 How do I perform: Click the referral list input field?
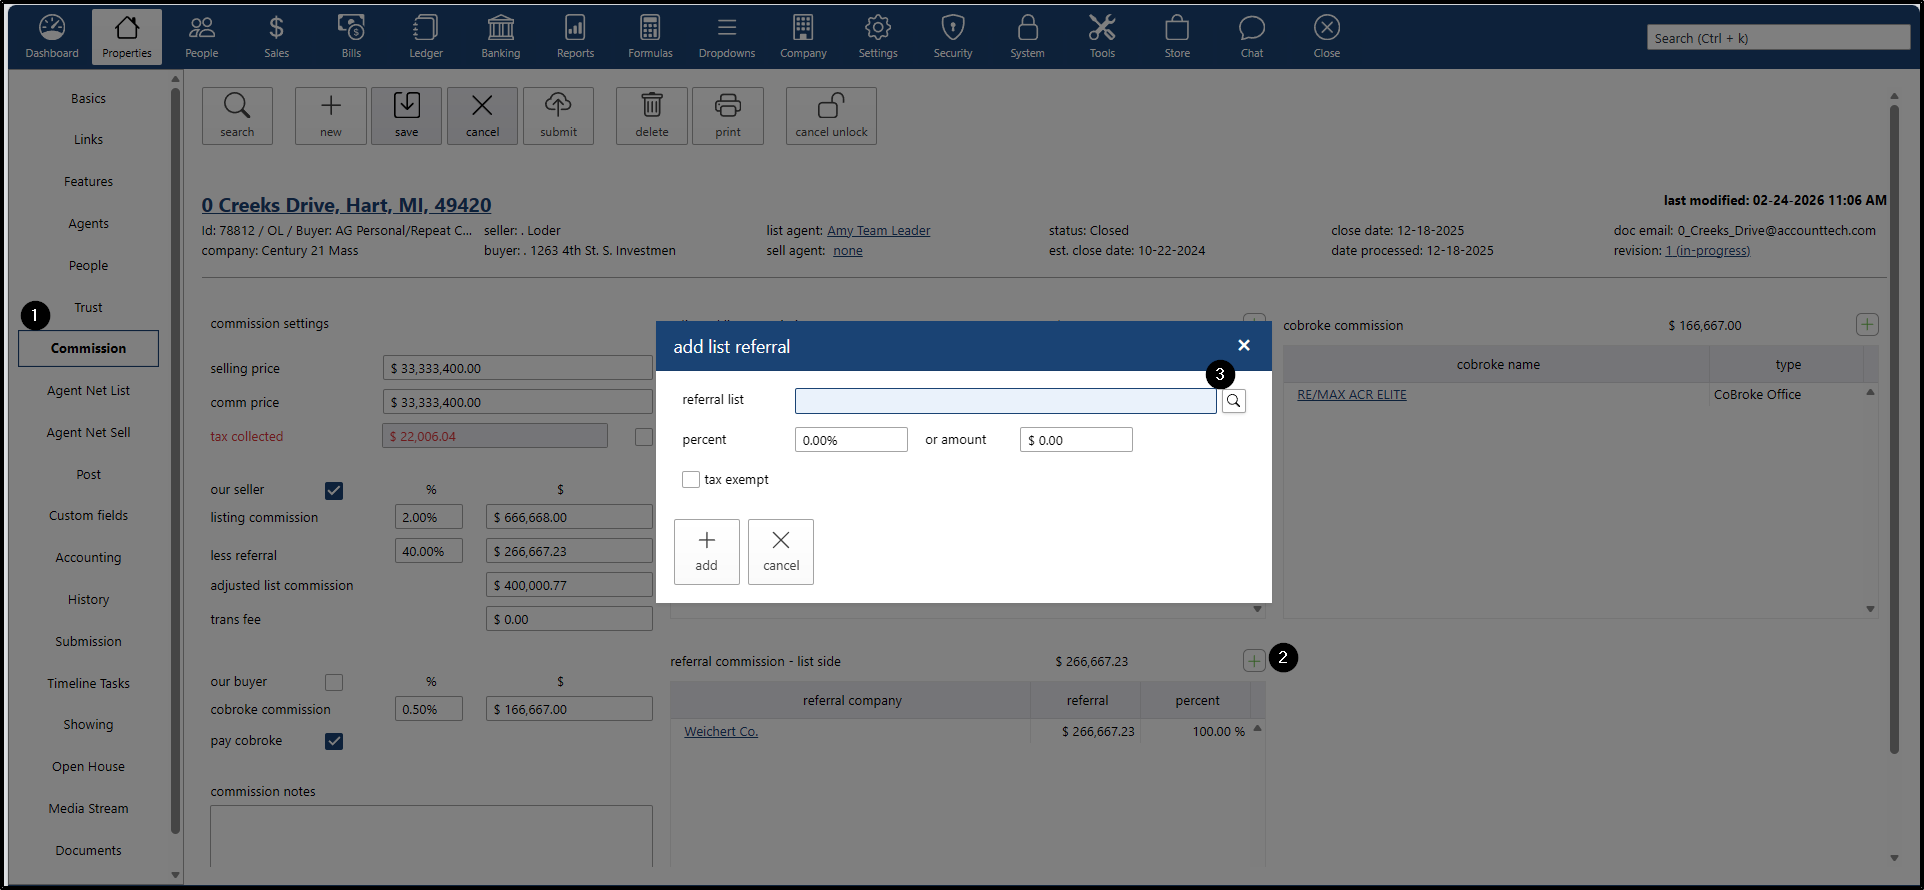(1005, 401)
